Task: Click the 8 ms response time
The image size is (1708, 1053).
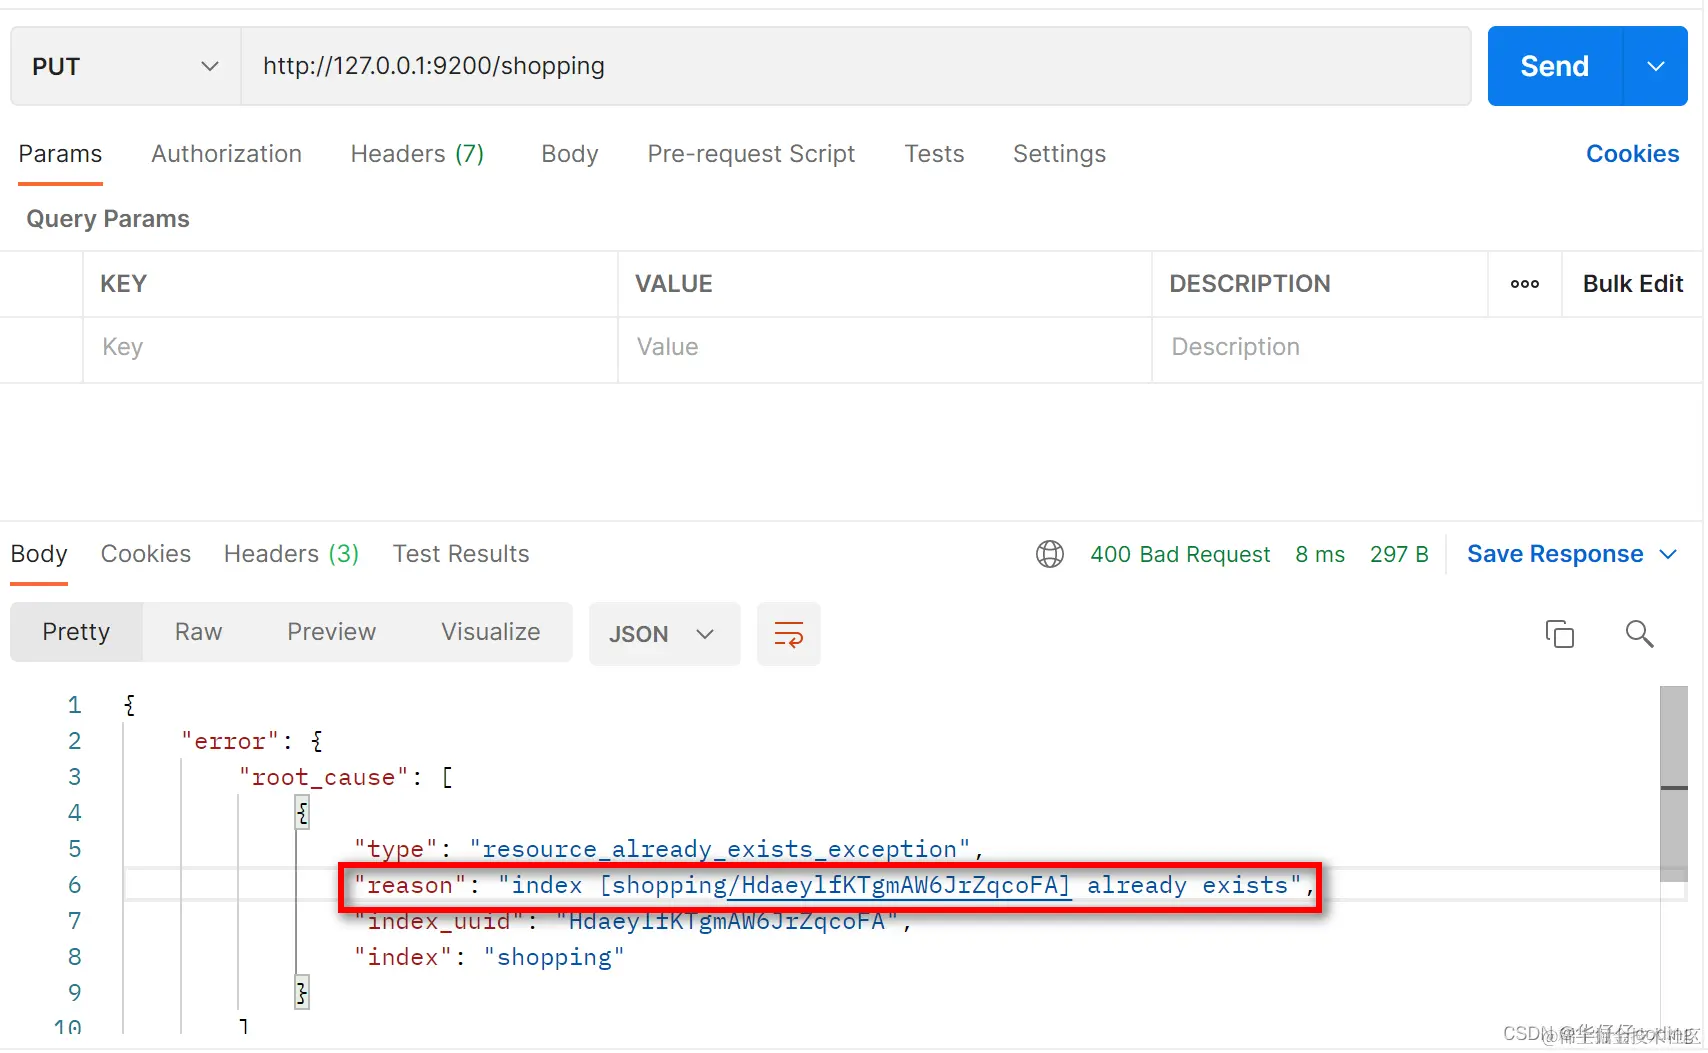Action: click(1320, 554)
